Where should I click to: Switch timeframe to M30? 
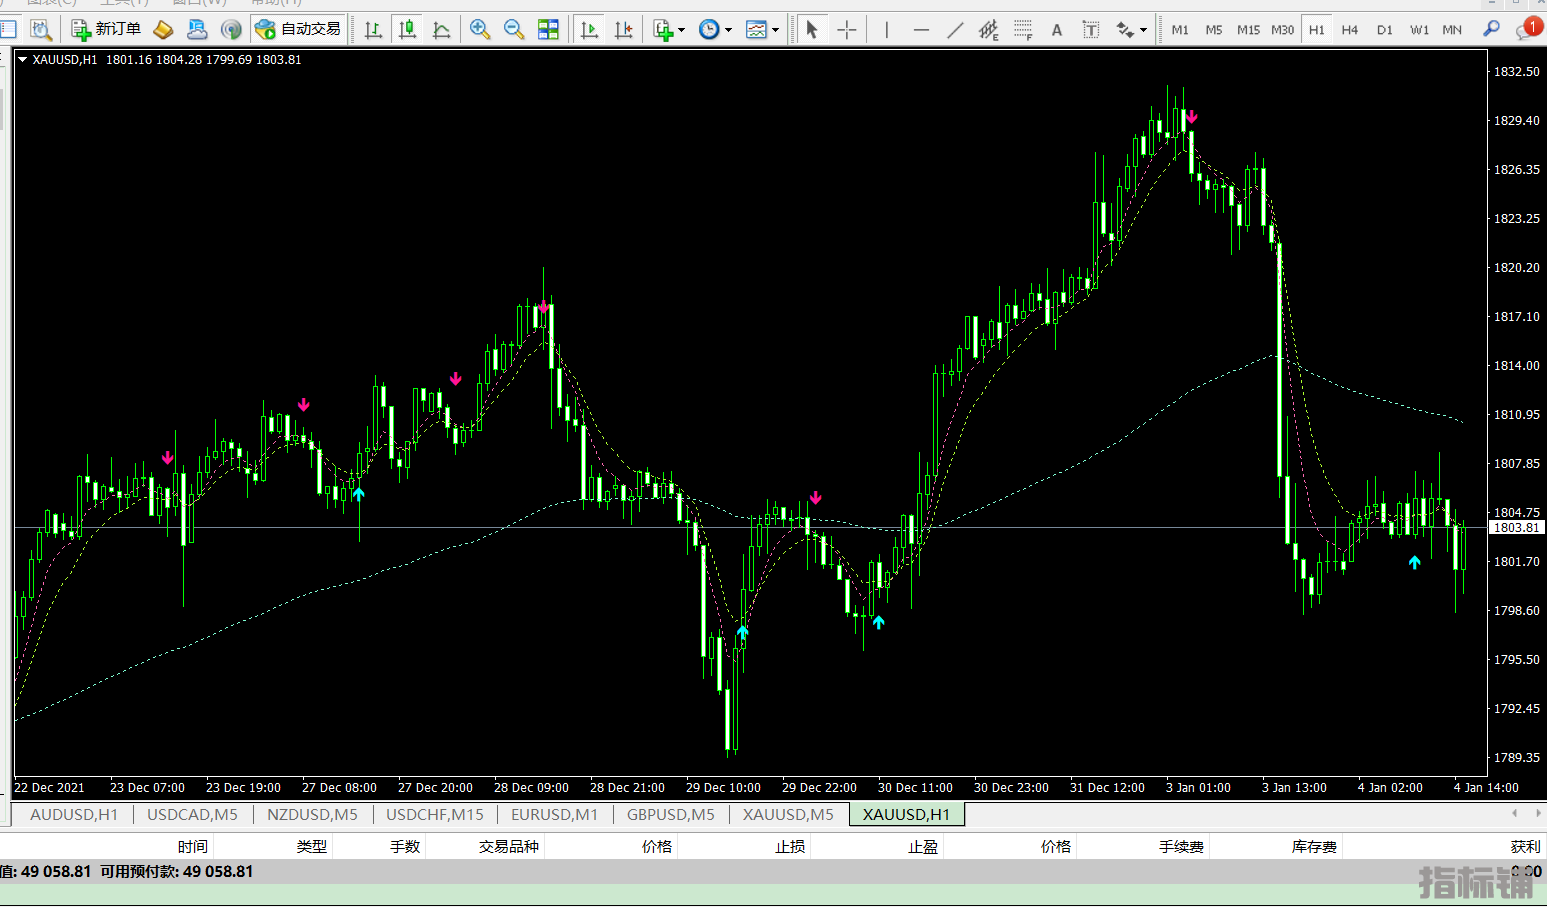[1282, 29]
